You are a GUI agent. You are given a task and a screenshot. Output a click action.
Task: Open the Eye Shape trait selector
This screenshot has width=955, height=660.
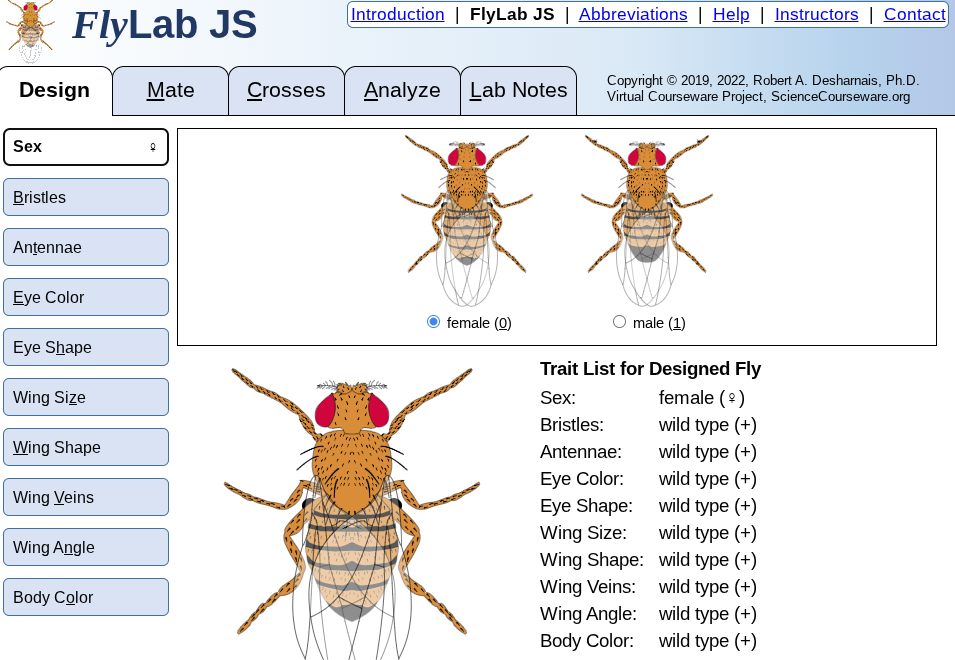click(x=86, y=347)
